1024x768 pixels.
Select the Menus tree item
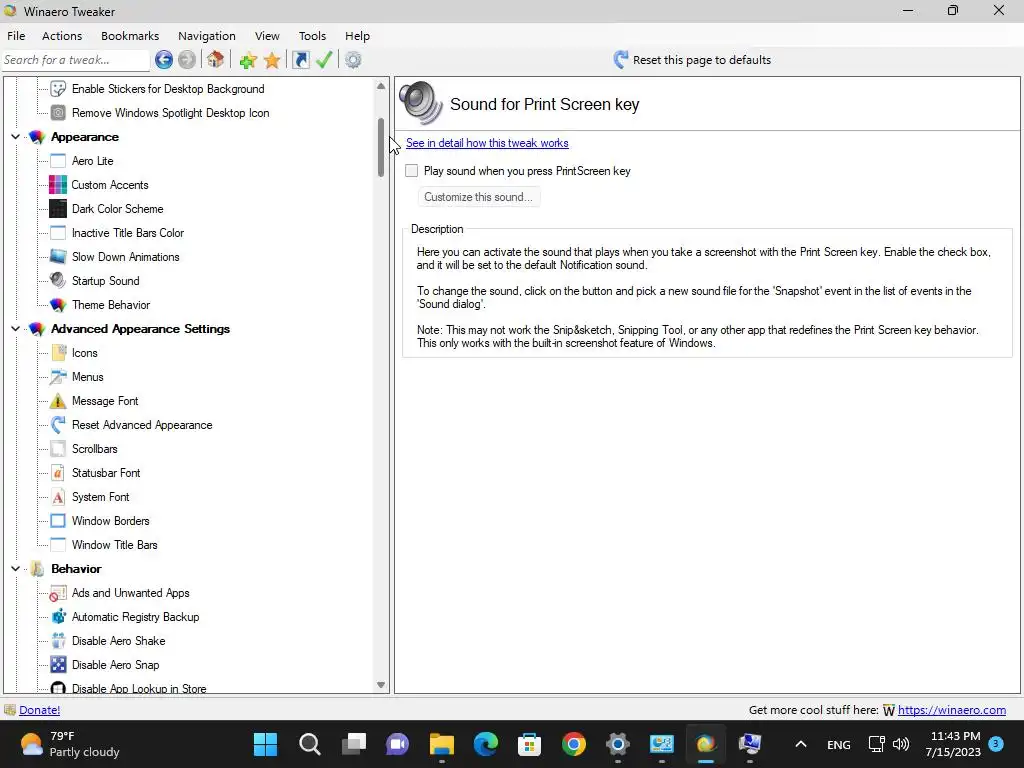click(x=88, y=377)
